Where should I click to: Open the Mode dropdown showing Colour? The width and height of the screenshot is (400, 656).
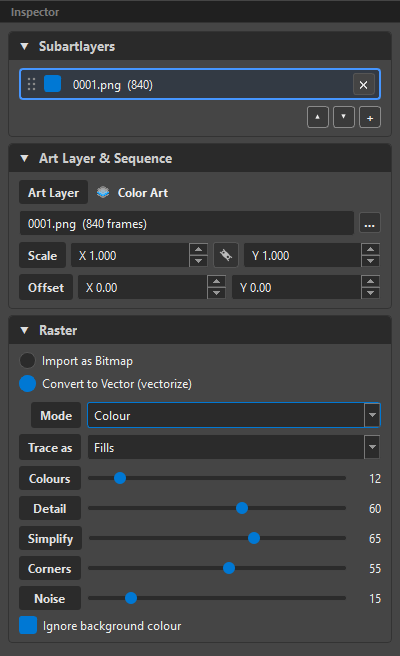pyautogui.click(x=233, y=415)
